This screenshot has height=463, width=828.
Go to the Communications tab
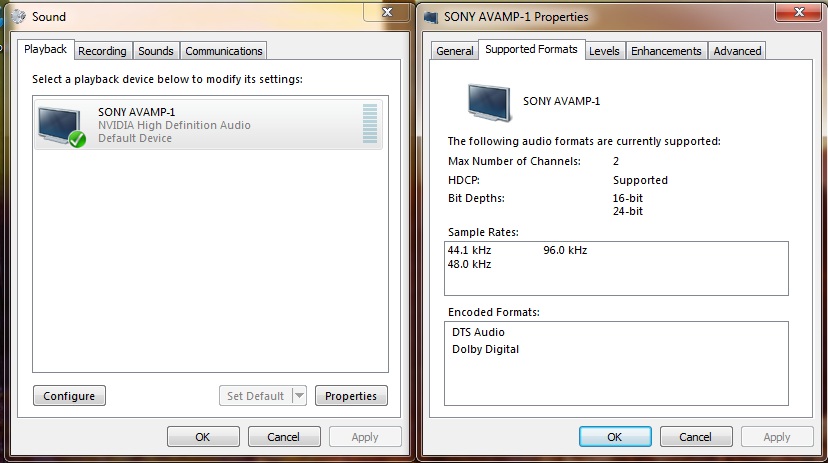[224, 51]
